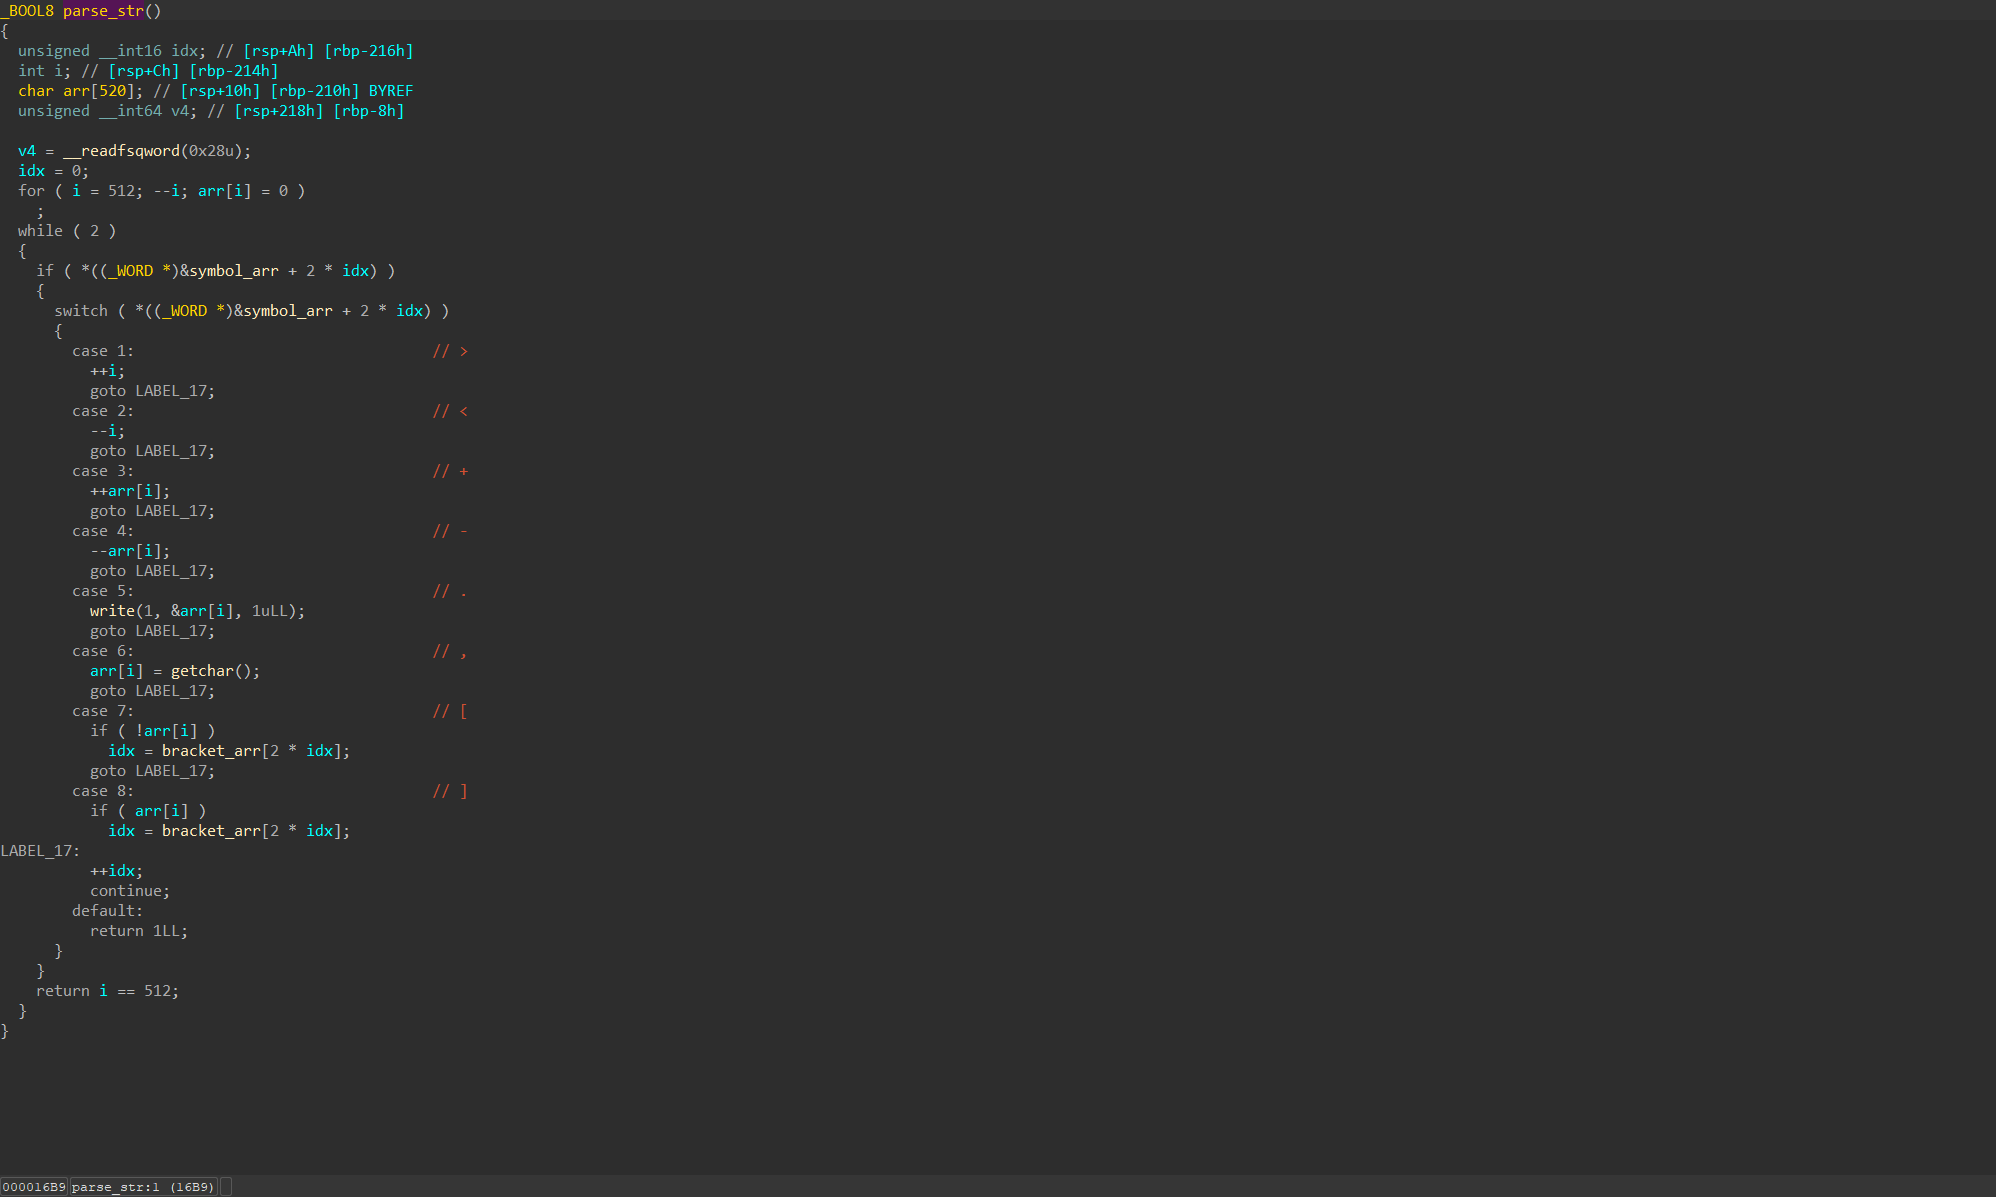Click the 'case 6:' label
Screen dimensions: 1996x1197
point(103,651)
